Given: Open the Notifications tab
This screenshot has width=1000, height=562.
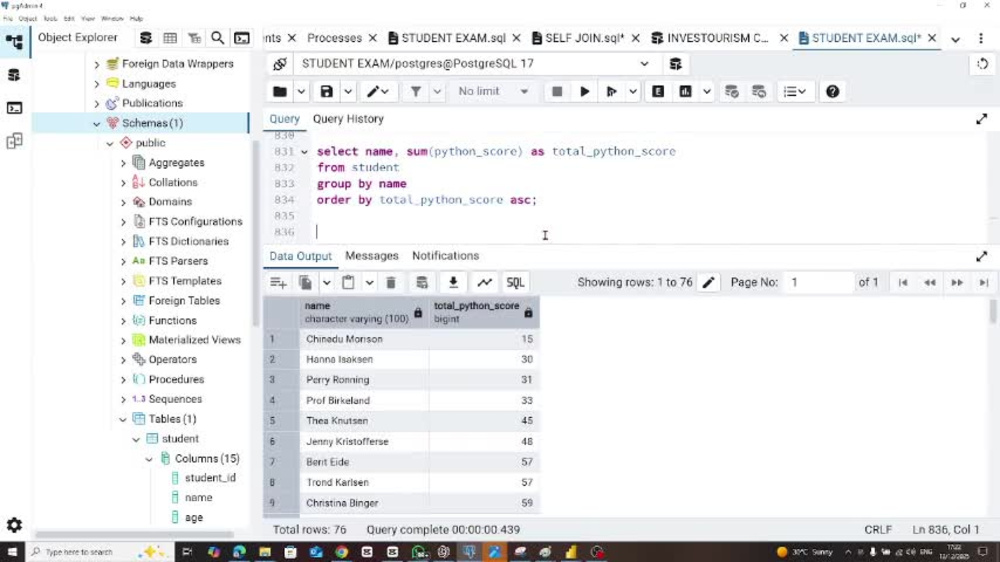Looking at the screenshot, I should point(445,256).
